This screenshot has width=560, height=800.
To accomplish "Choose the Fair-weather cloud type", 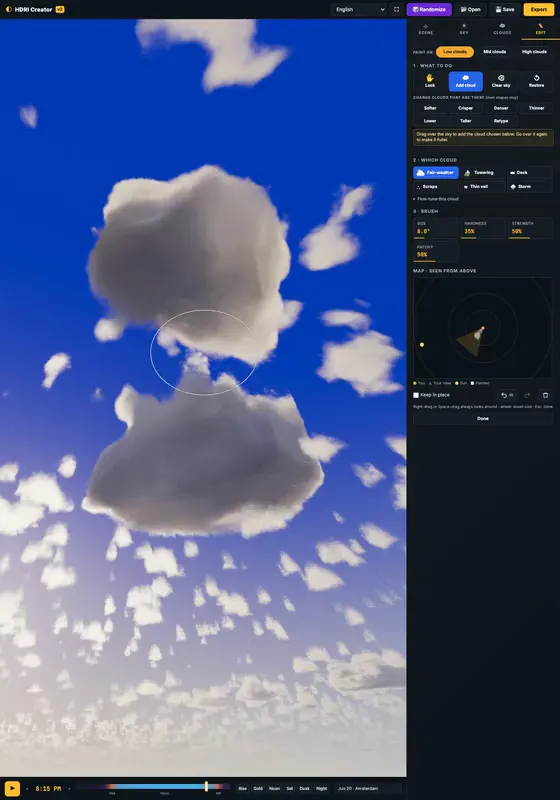I will coord(436,172).
